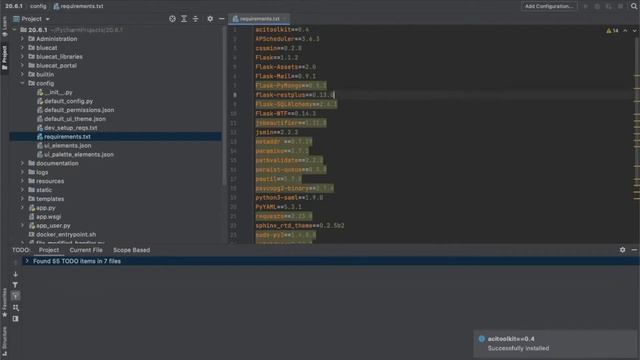Open Project panel gear options

pos(210,19)
